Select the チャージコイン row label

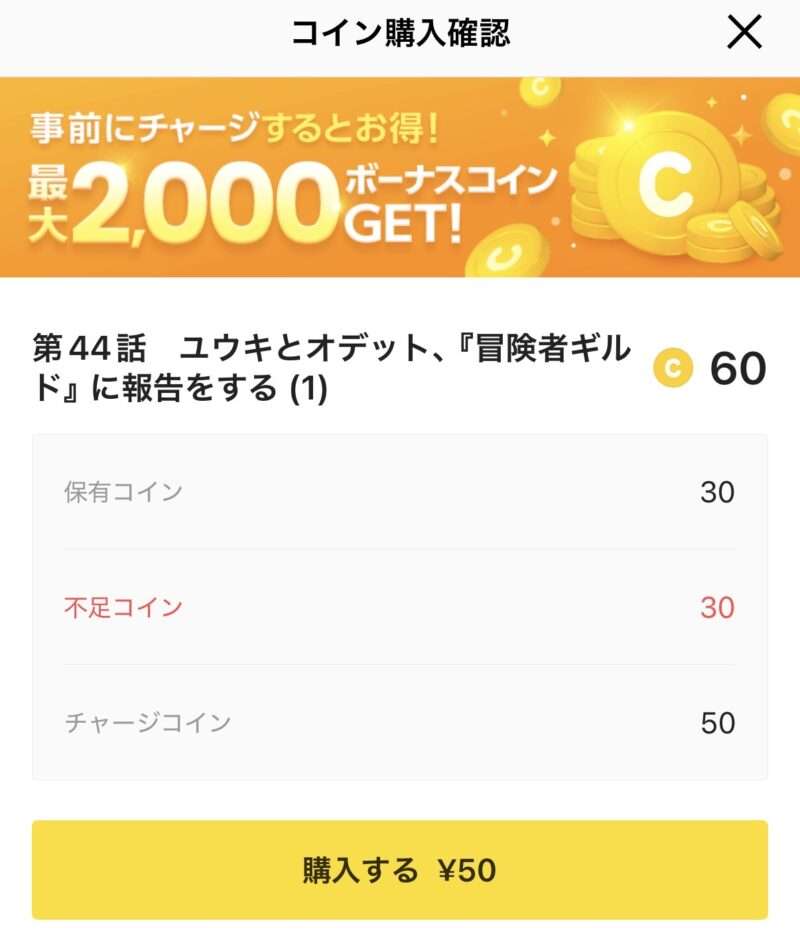(147, 723)
